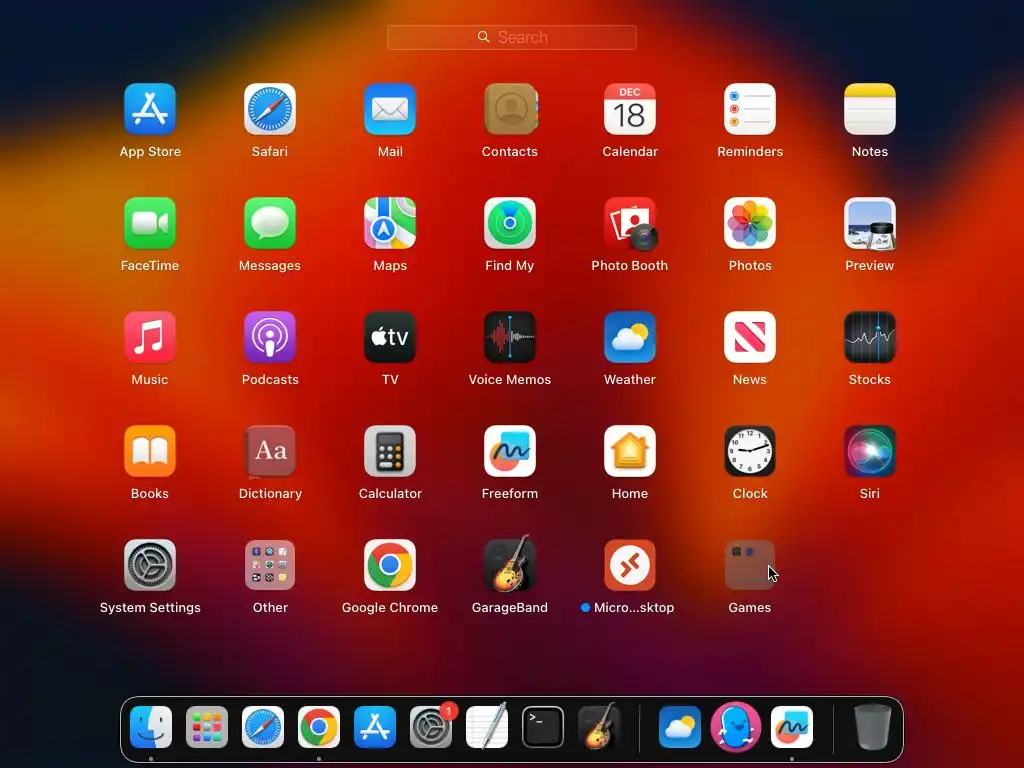Launch Google Chrome from the Launchpad grid
The width and height of the screenshot is (1024, 768).
pos(390,565)
